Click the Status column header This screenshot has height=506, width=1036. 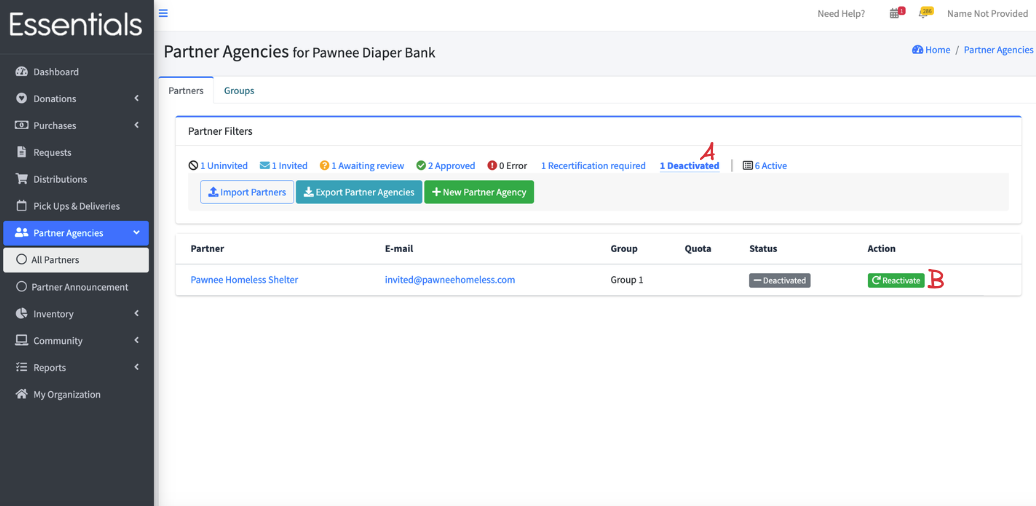(763, 249)
